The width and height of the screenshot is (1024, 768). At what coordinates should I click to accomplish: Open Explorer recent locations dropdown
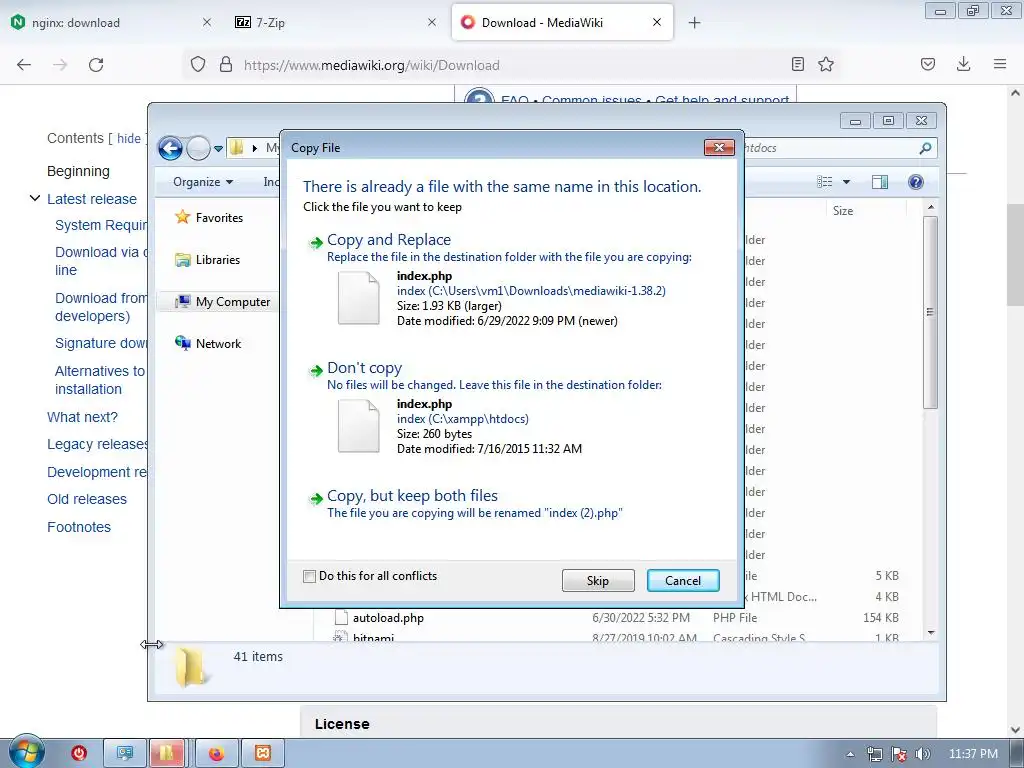click(x=218, y=148)
